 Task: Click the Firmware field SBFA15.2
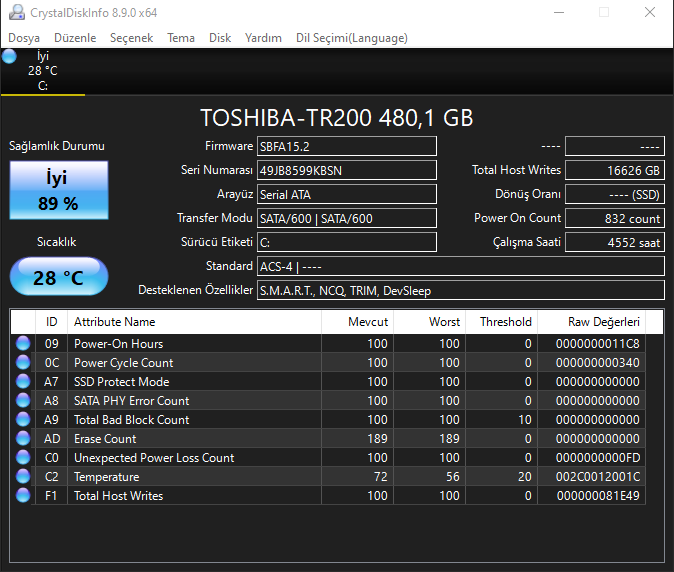click(x=346, y=147)
